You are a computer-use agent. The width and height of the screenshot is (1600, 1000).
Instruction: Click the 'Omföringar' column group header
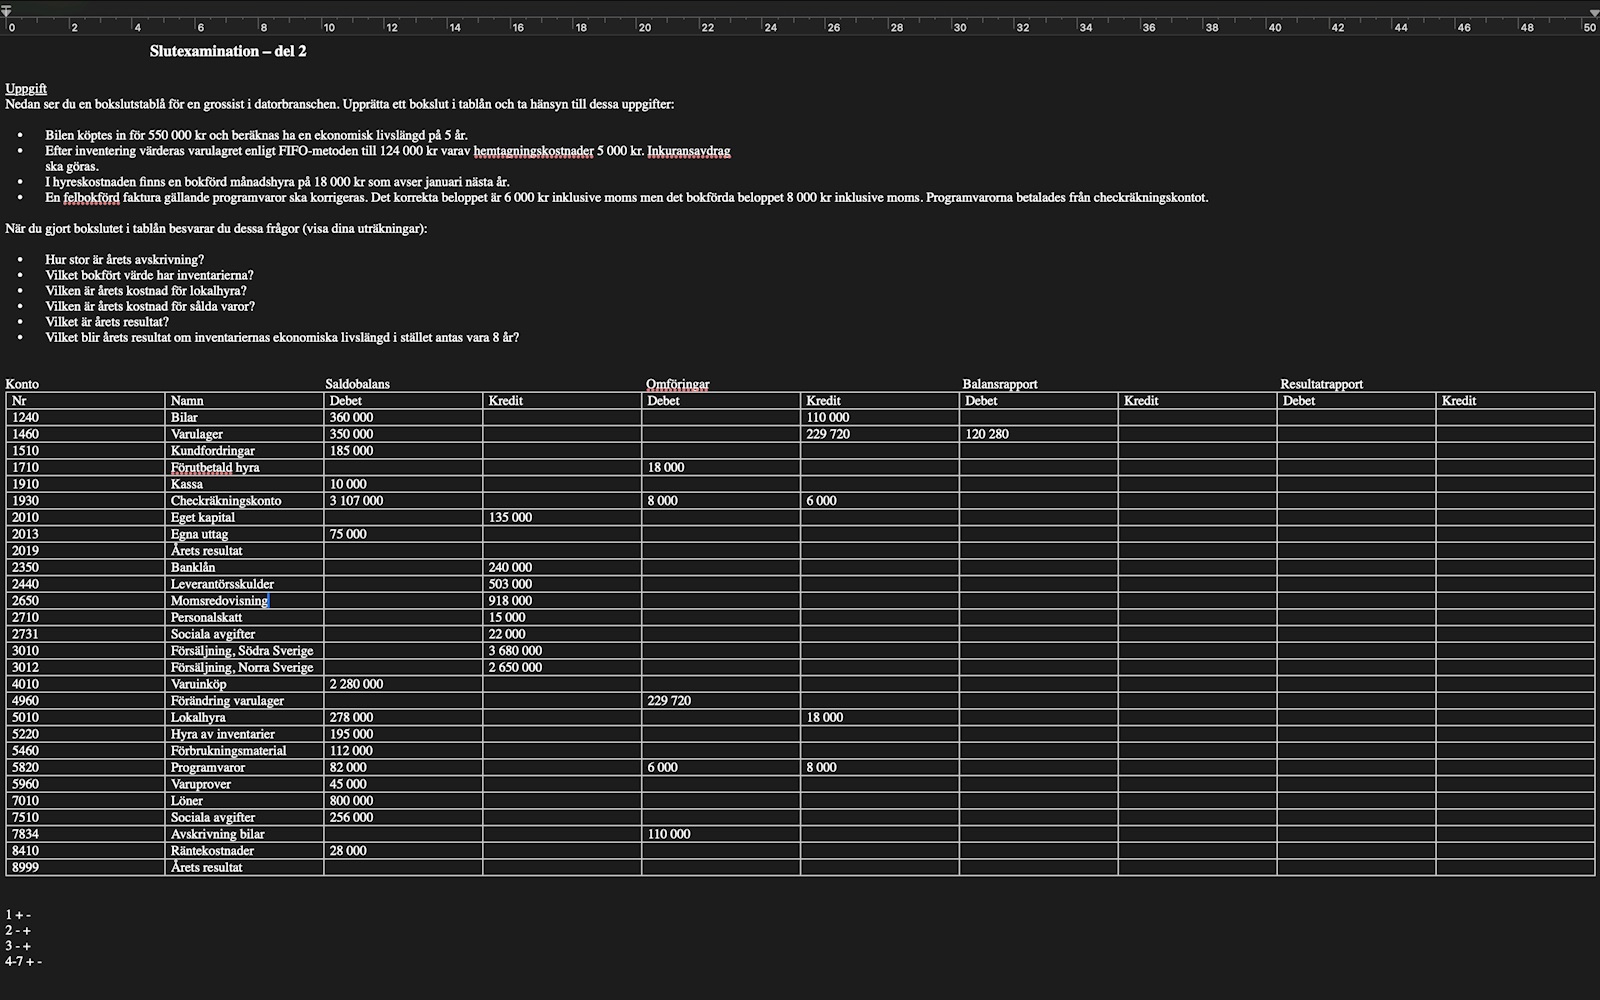click(x=677, y=384)
